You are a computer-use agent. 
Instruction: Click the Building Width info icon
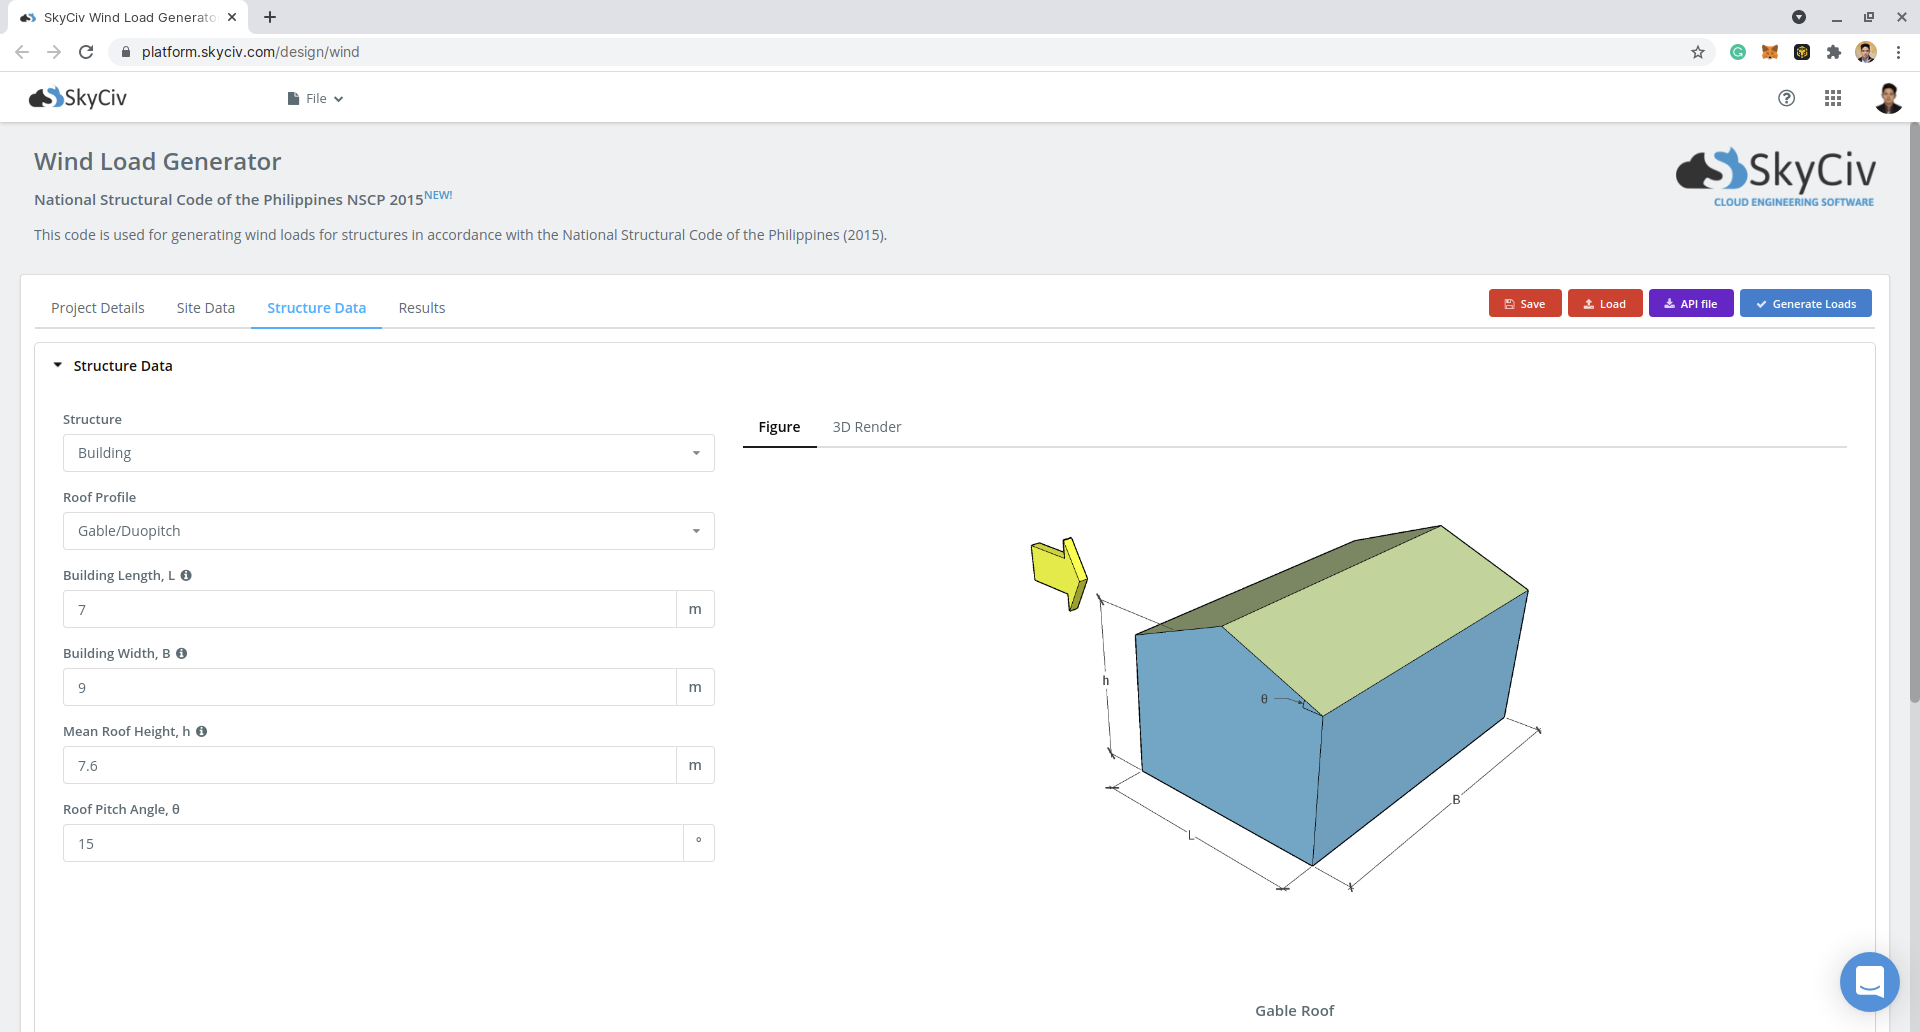182,654
